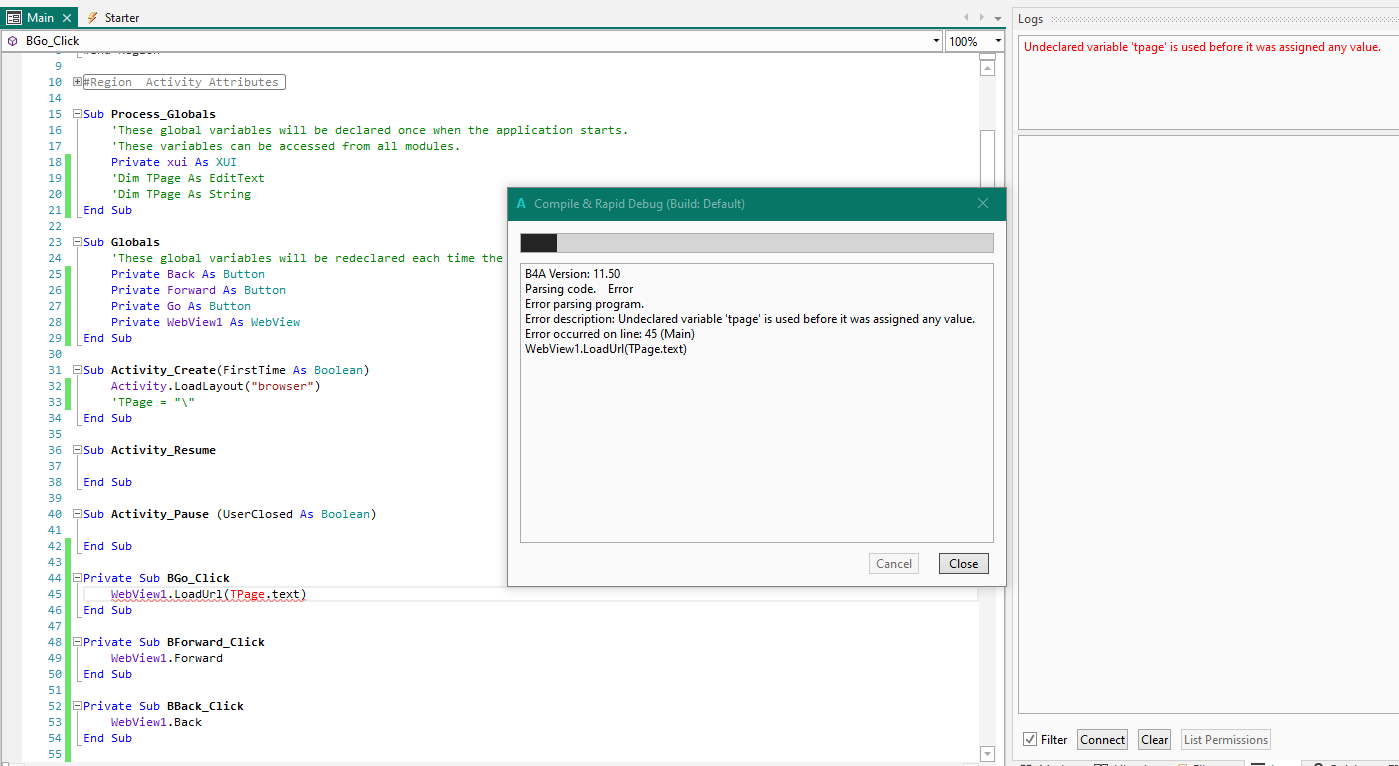Click 'Error parsing program.' in the dialog
The width and height of the screenshot is (1399, 766).
click(x=584, y=304)
